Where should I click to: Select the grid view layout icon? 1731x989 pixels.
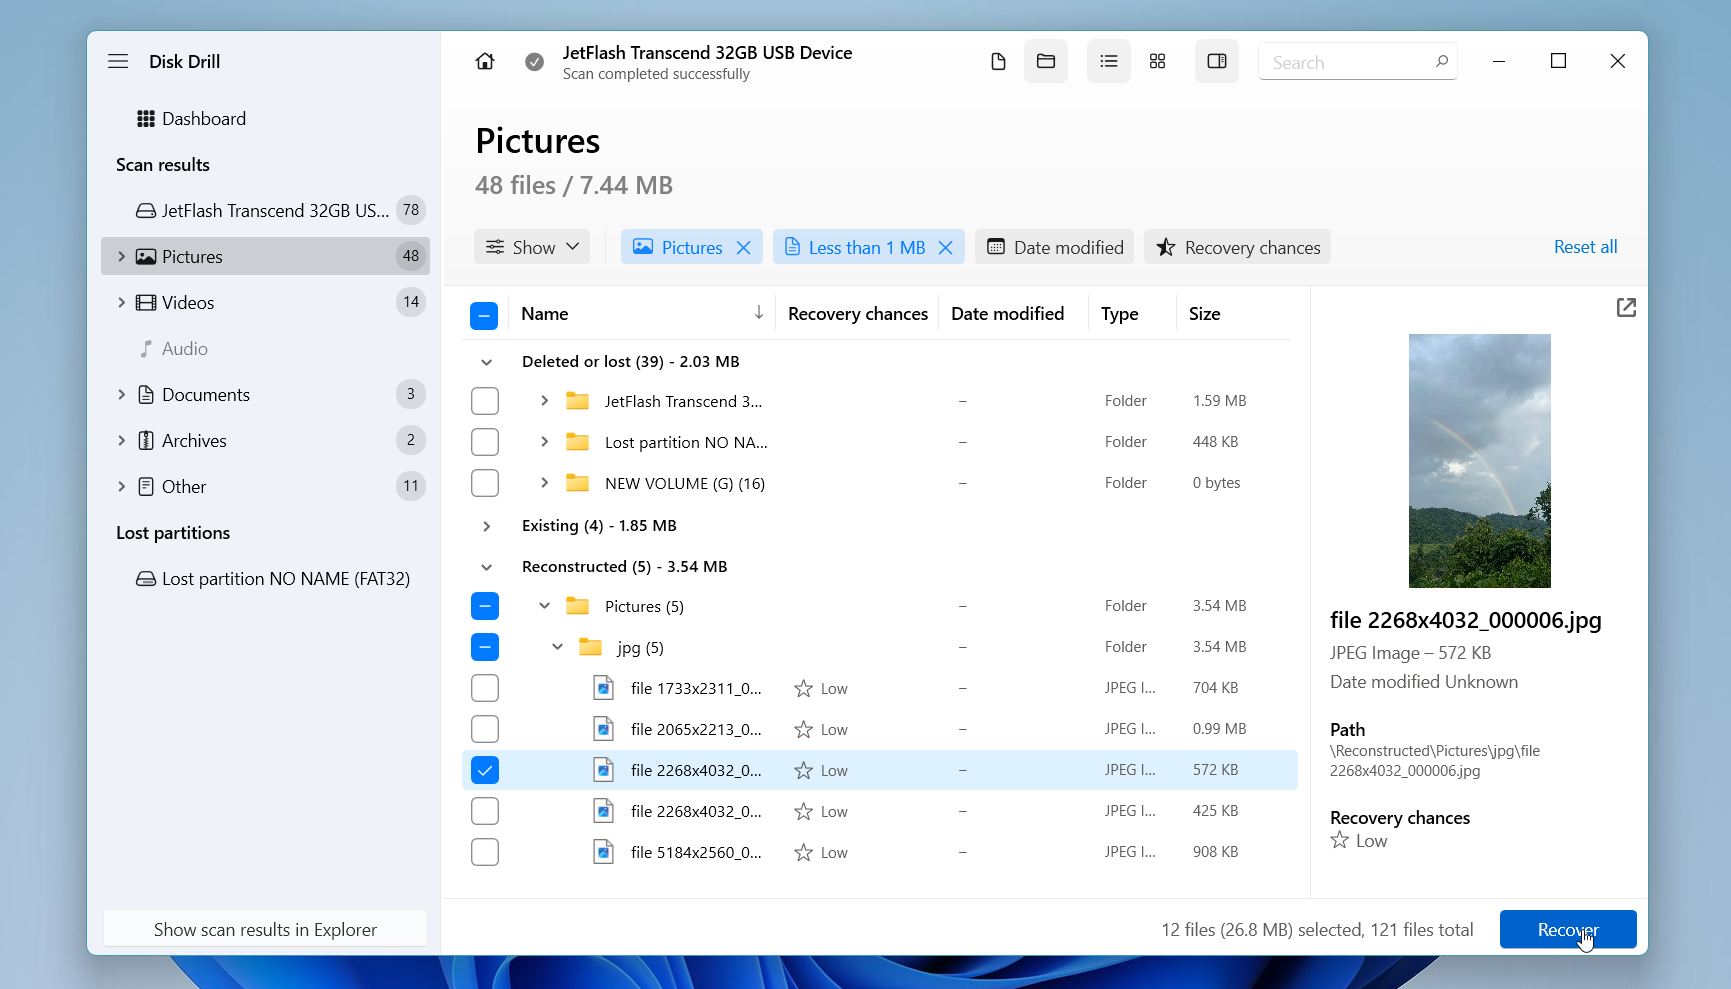coord(1158,62)
